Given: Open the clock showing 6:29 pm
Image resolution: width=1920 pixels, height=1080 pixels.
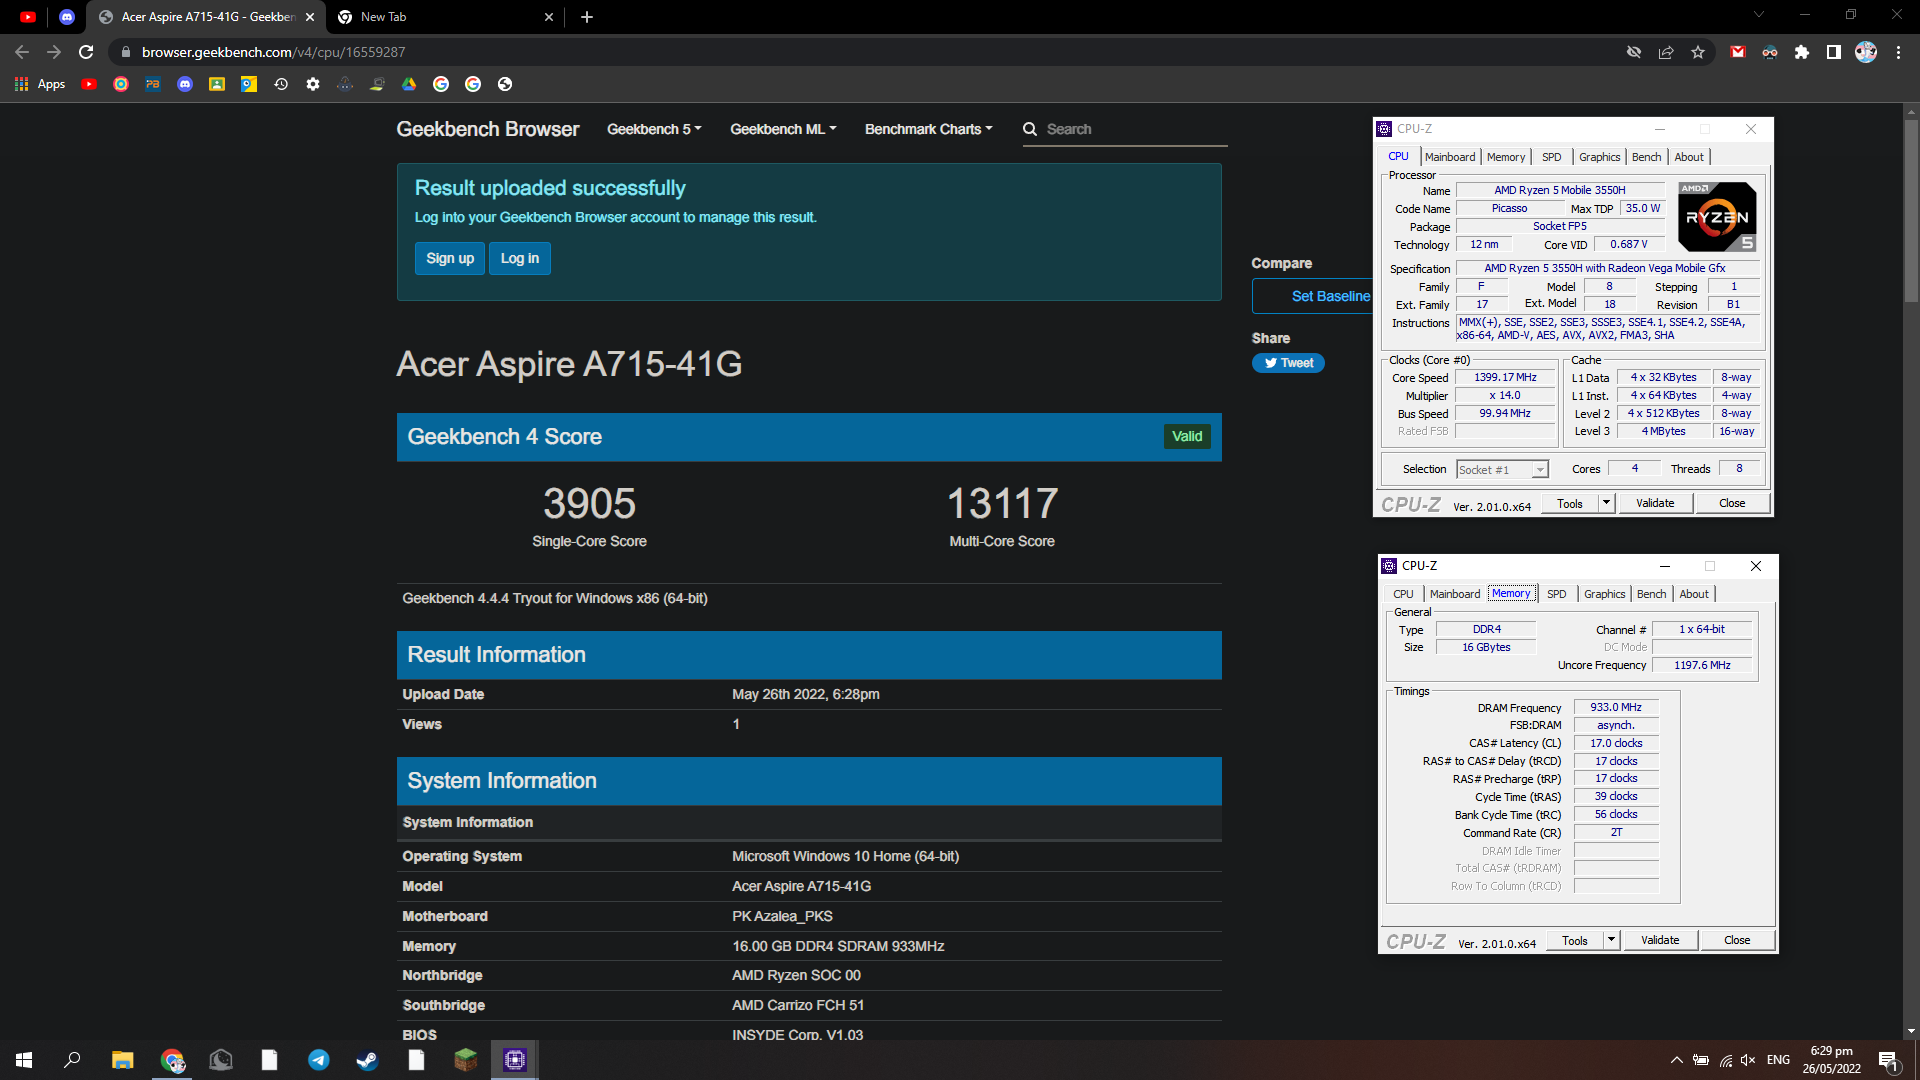Looking at the screenshot, I should click(x=1832, y=1060).
